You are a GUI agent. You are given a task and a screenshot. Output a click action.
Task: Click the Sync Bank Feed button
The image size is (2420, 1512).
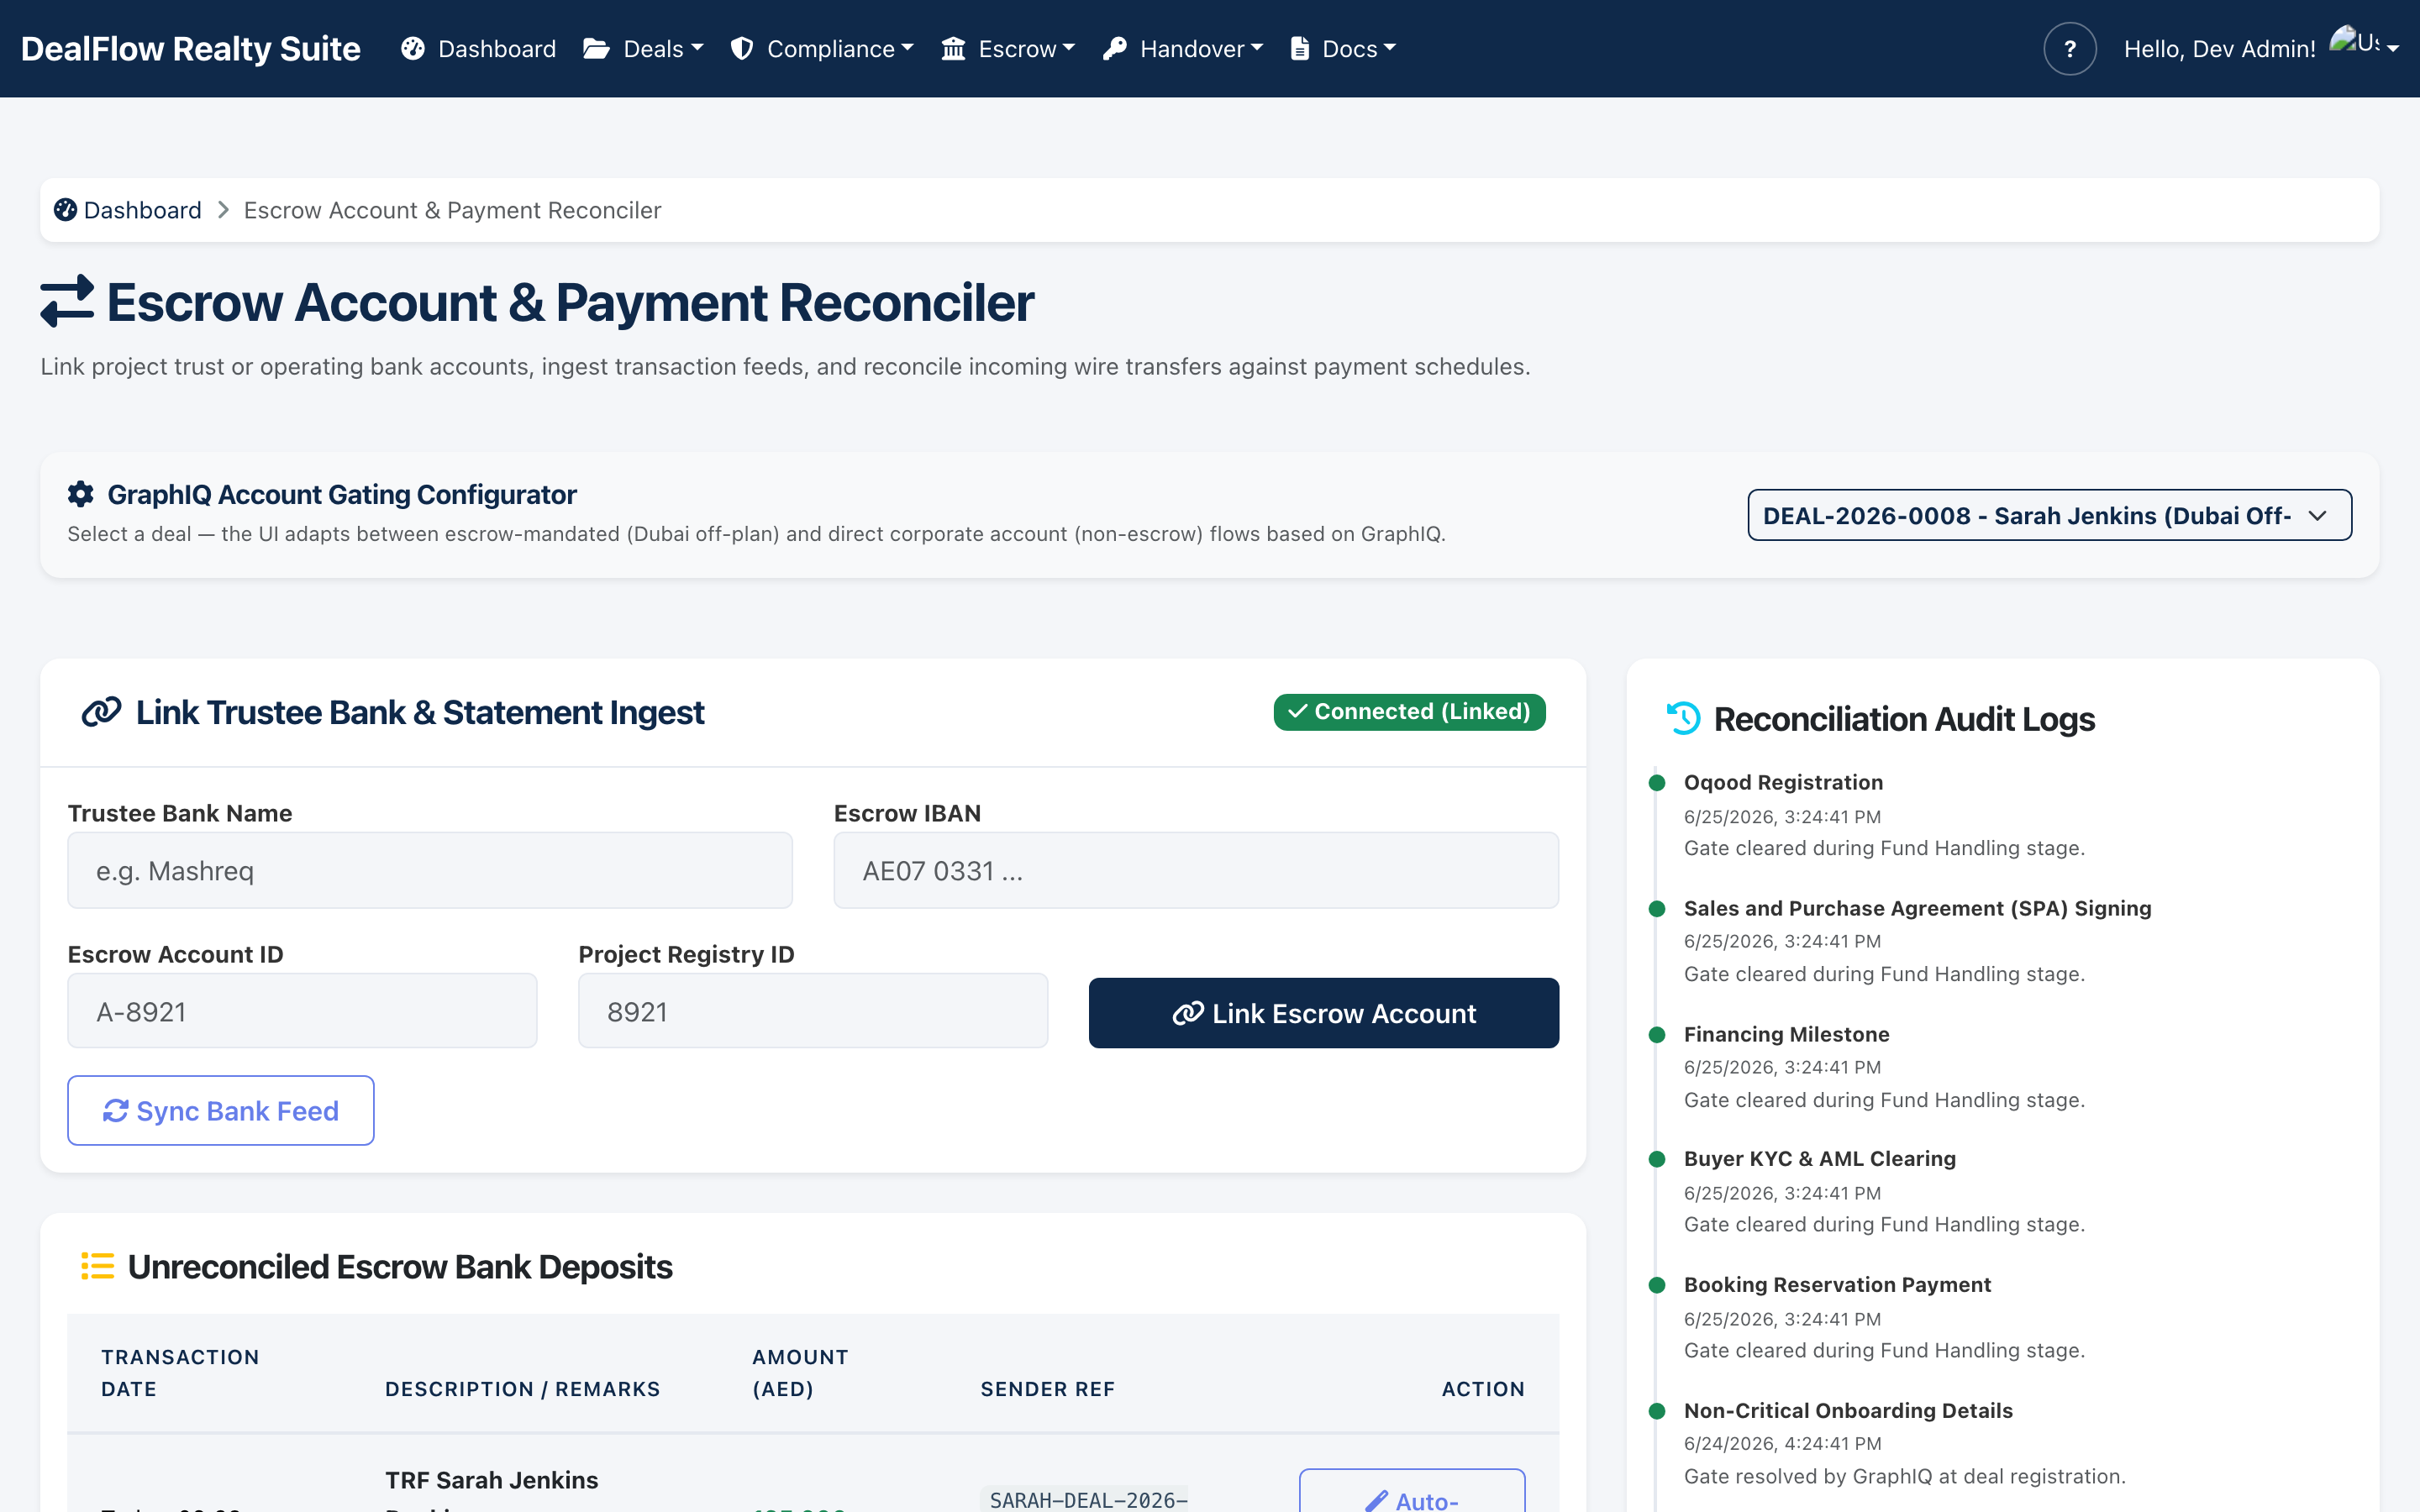click(221, 1110)
